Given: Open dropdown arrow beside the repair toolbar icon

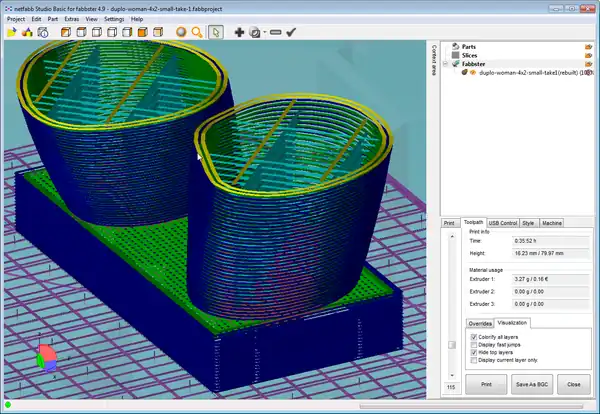Looking at the screenshot, I should [265, 32].
